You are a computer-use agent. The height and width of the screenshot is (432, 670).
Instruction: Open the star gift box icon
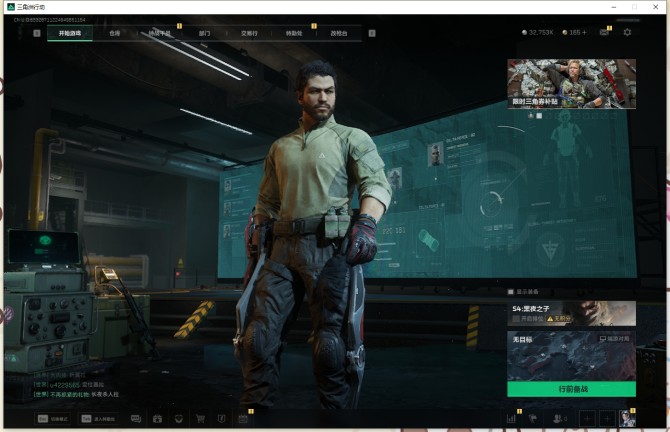pos(157,419)
